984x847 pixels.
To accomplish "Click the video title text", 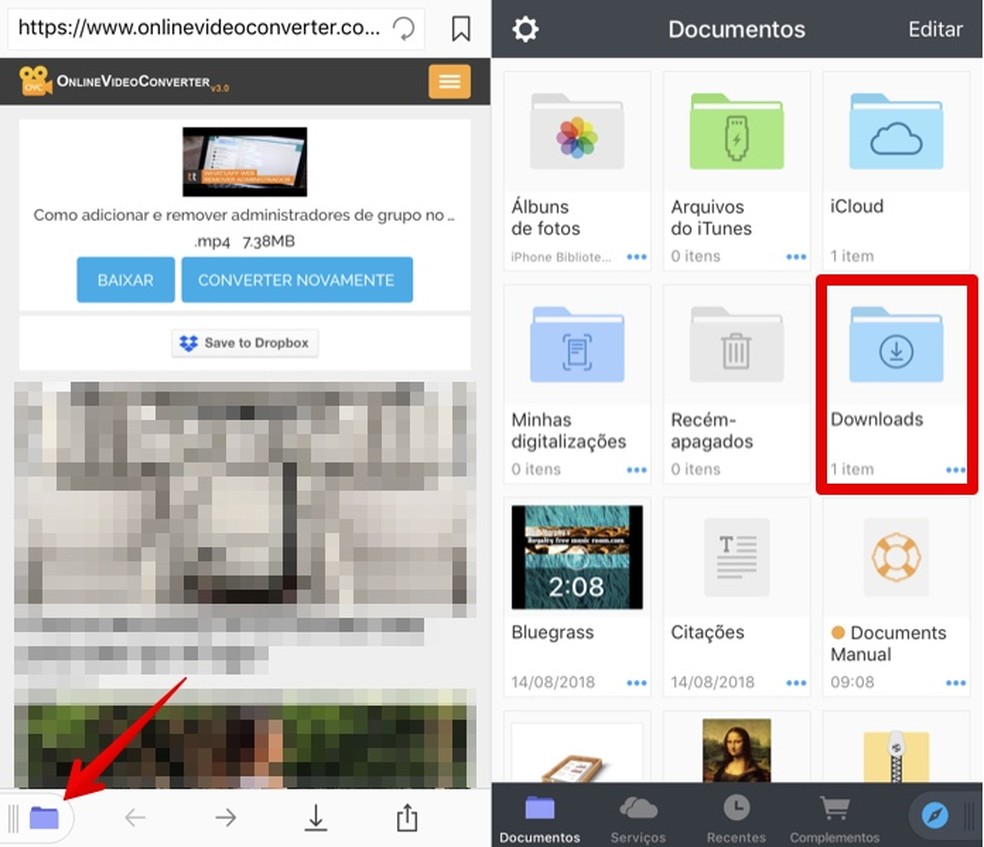I will tap(244, 215).
